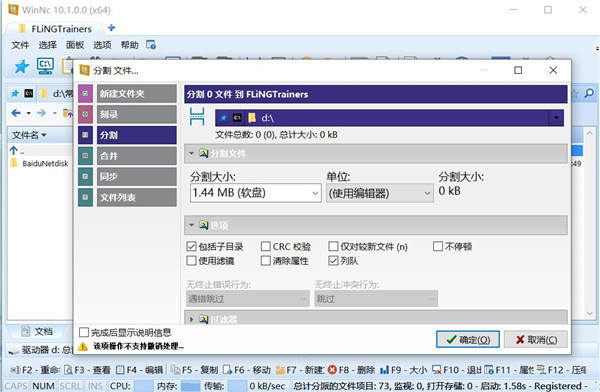The height and width of the screenshot is (392, 600).
Task: Click the F5 copy icon
Action: 175,370
